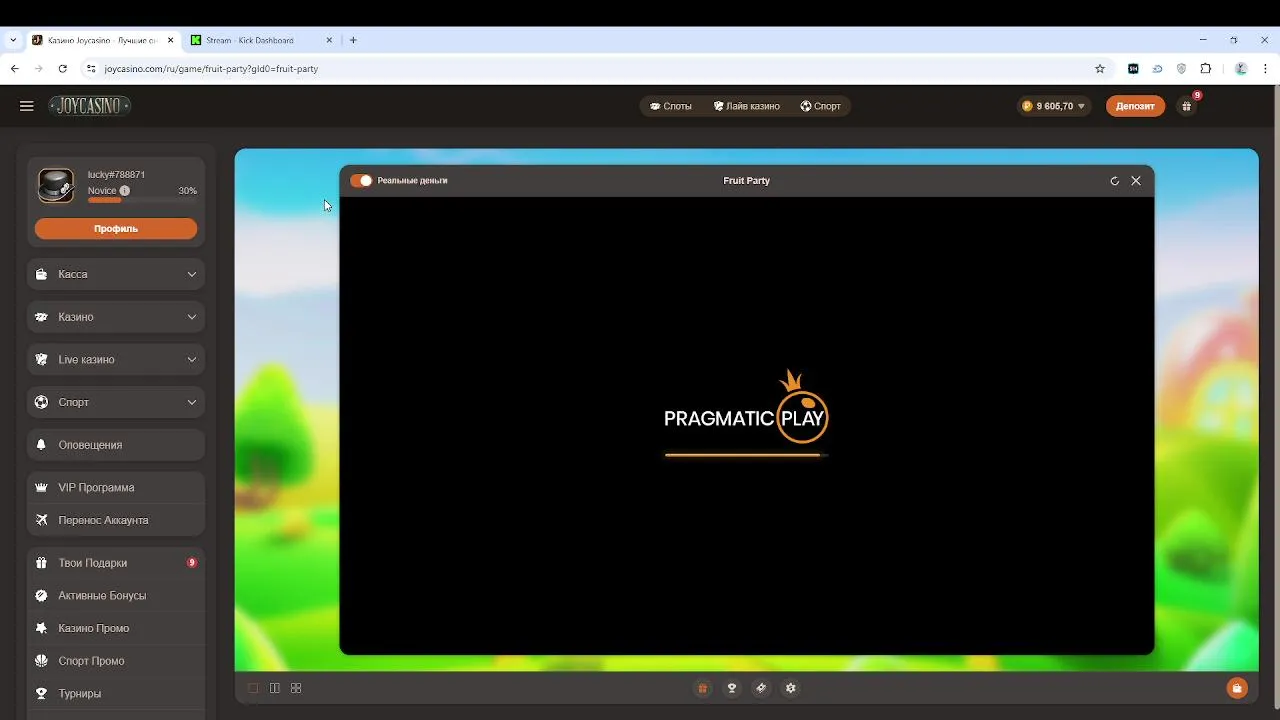The height and width of the screenshot is (720, 1280).
Task: Open the Слоты top navigation item
Action: [x=671, y=106]
